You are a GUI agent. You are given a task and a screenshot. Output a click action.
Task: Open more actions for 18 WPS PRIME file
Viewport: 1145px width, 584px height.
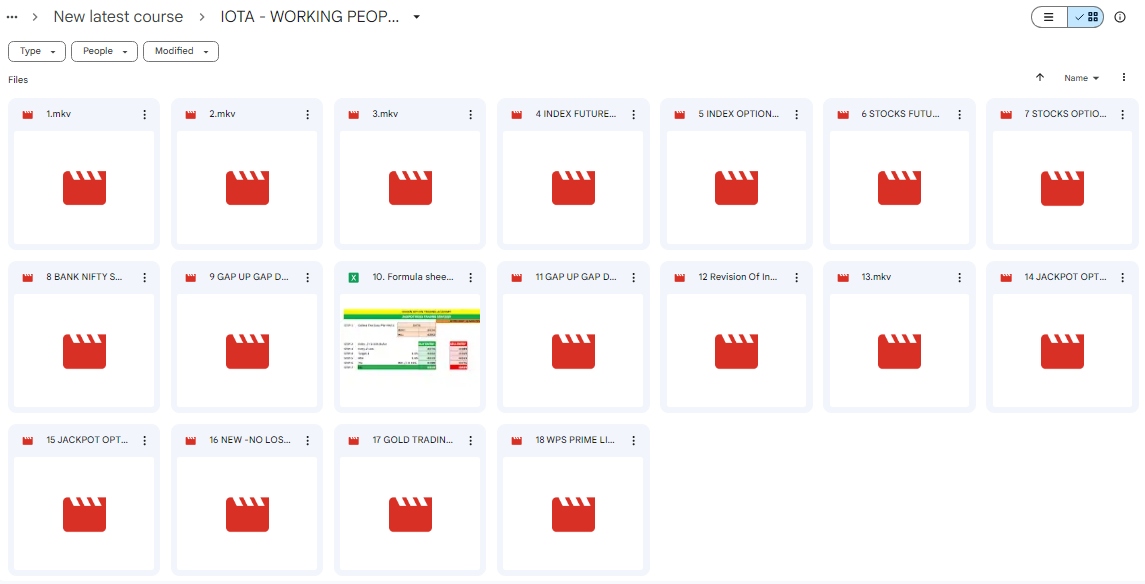coord(633,441)
